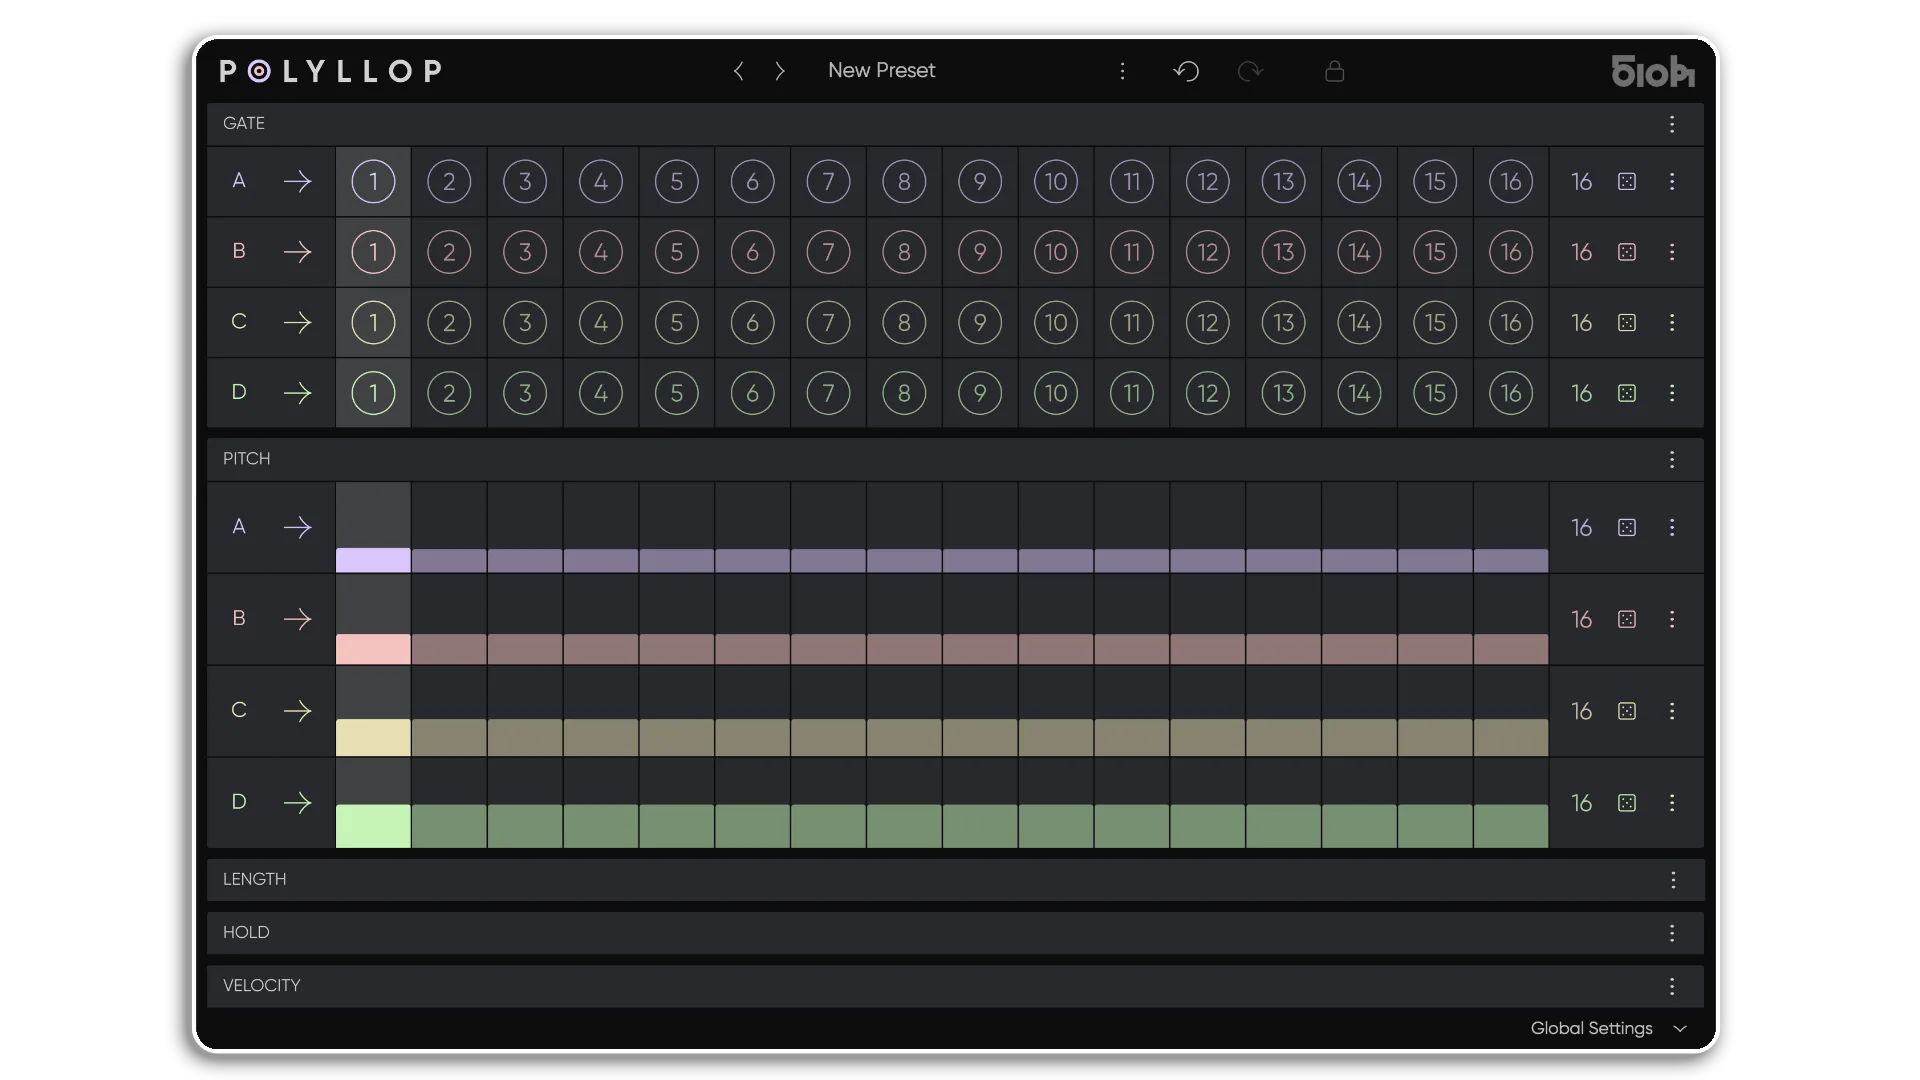Set Gate row A length value 16

(1581, 182)
